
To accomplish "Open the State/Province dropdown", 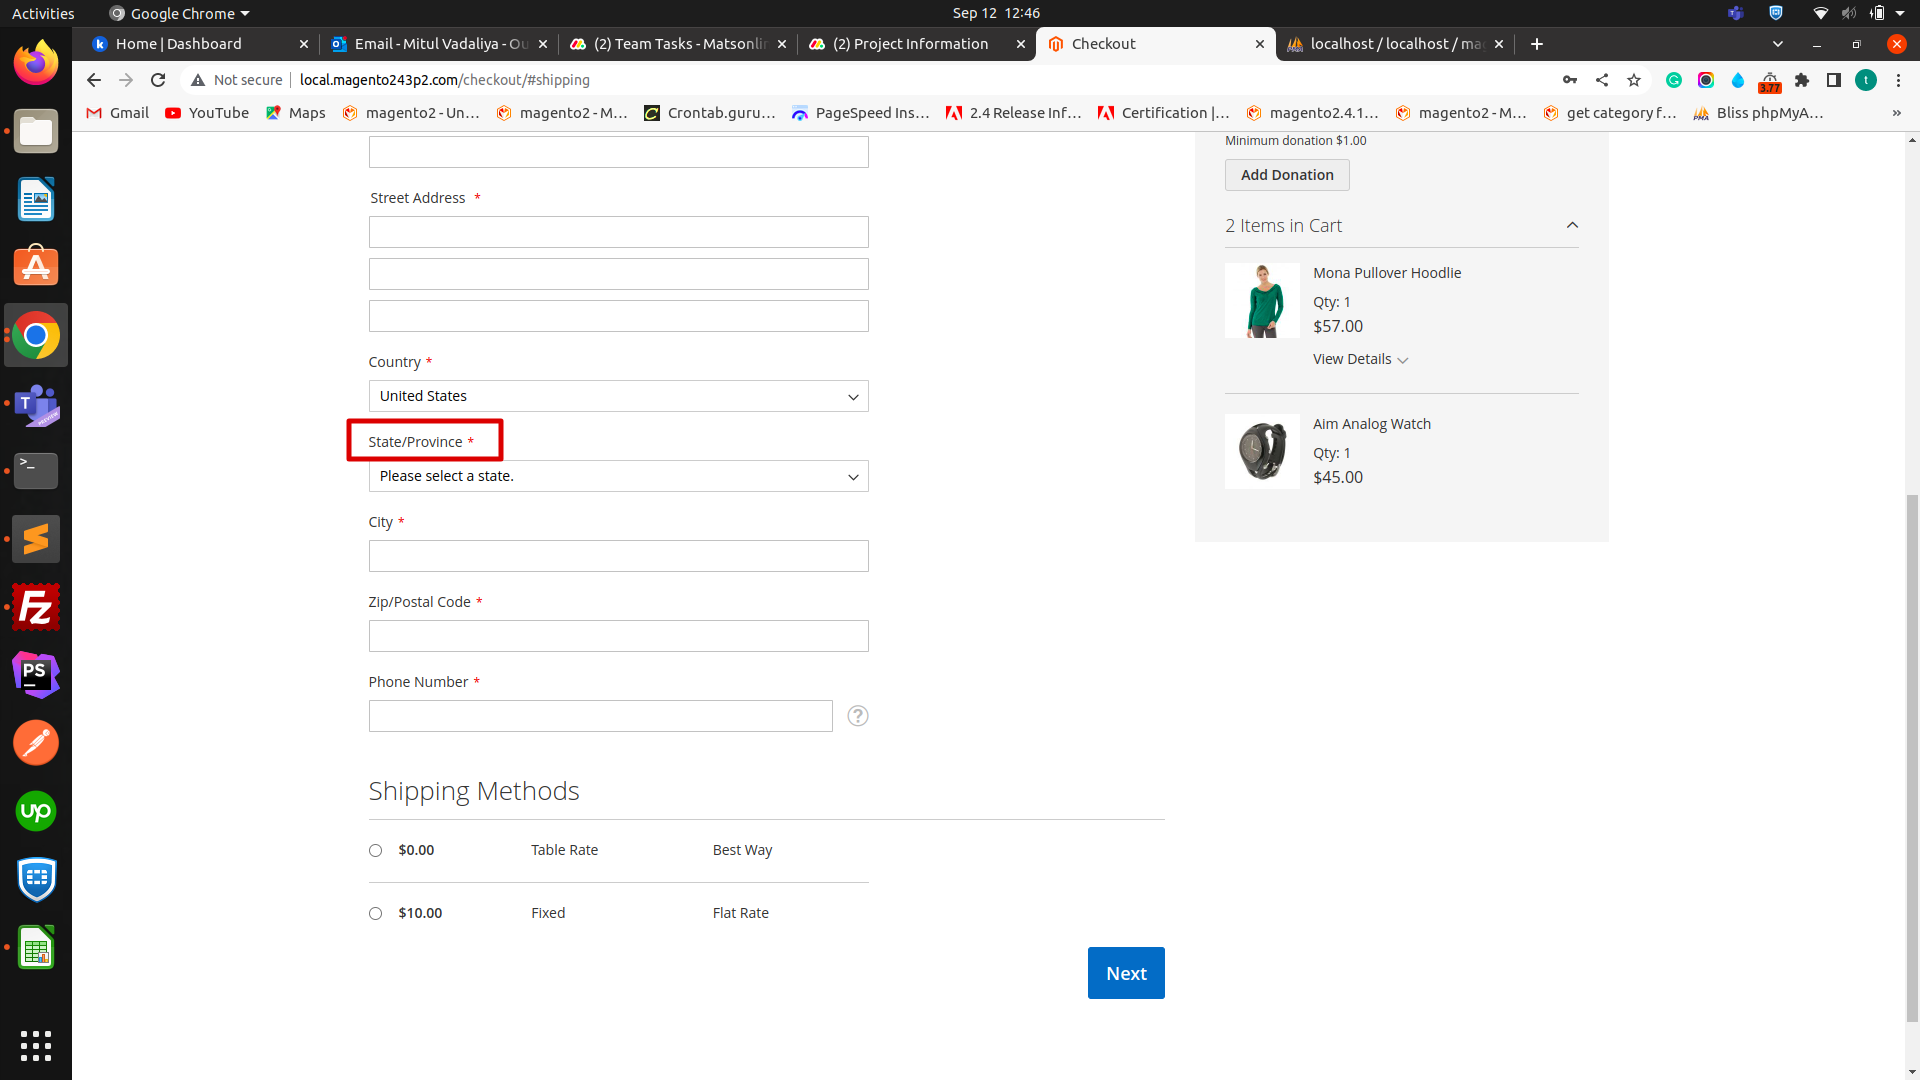I will [x=617, y=476].
